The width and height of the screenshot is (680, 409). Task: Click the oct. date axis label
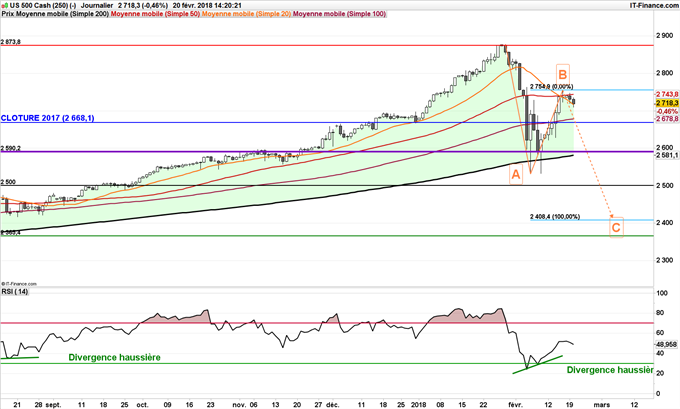tap(142, 404)
